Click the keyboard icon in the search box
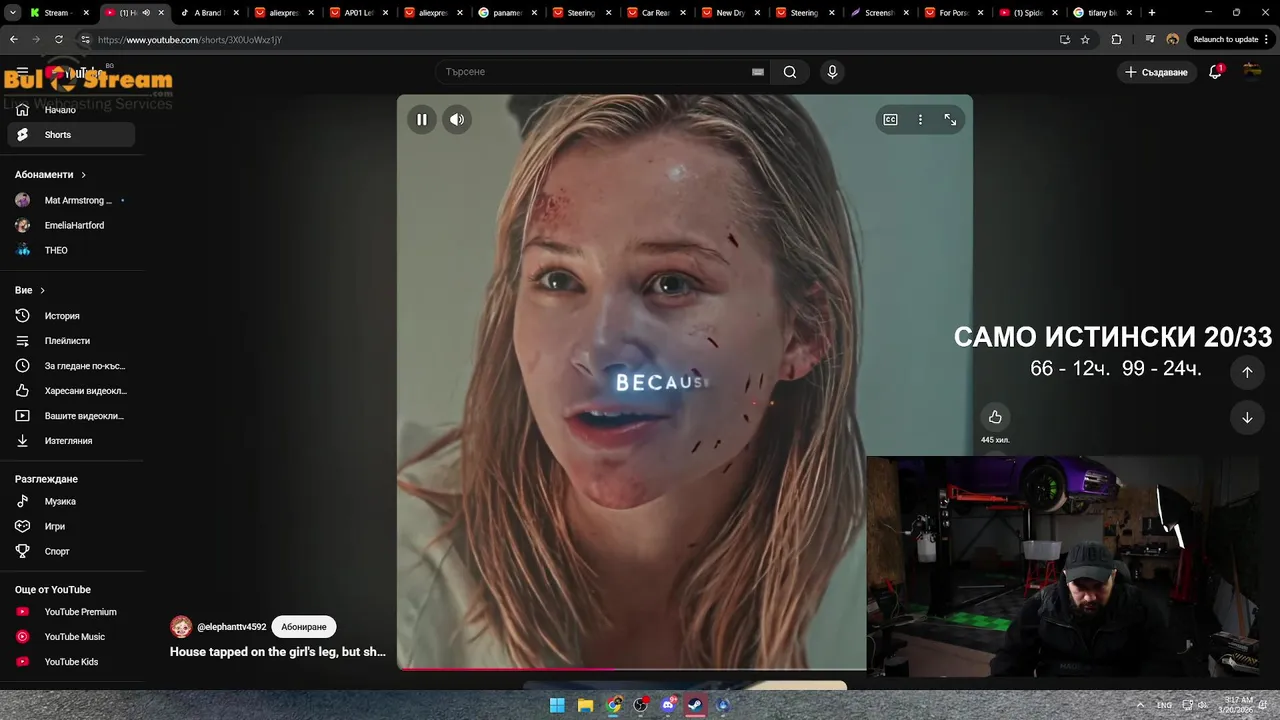 (x=758, y=72)
